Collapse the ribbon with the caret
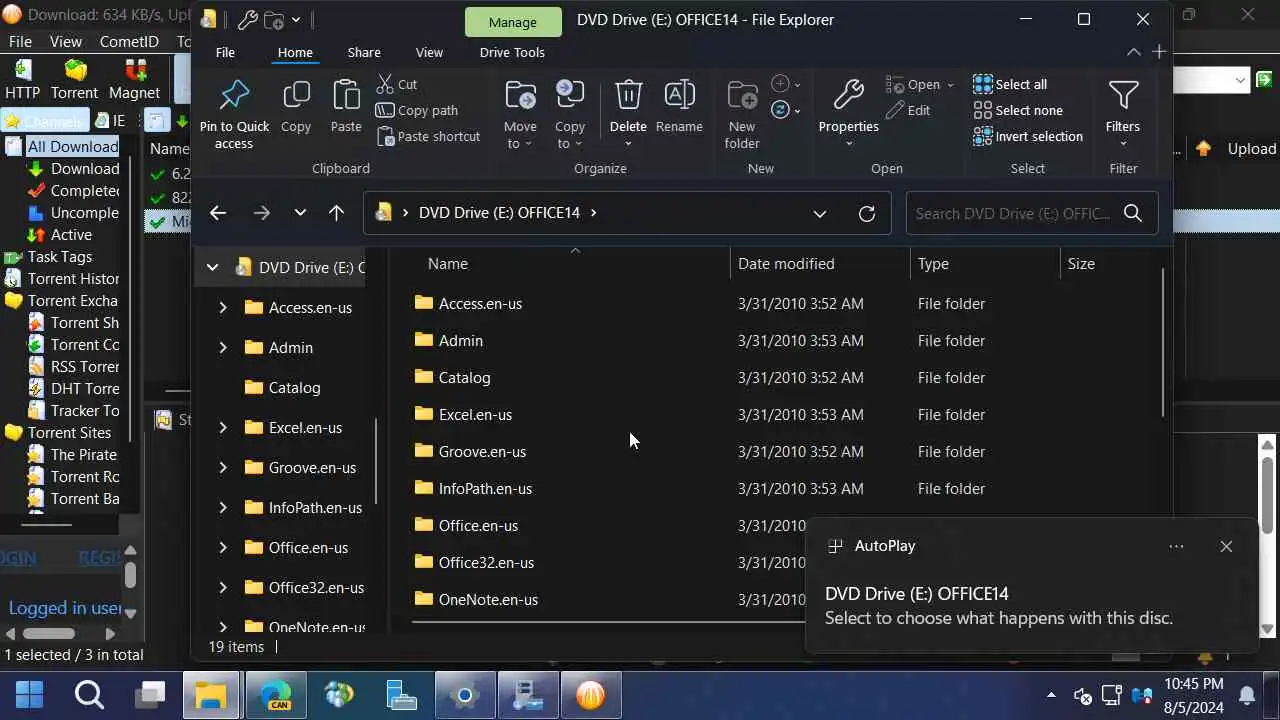Screen dimensions: 1280x720 pos(1133,52)
